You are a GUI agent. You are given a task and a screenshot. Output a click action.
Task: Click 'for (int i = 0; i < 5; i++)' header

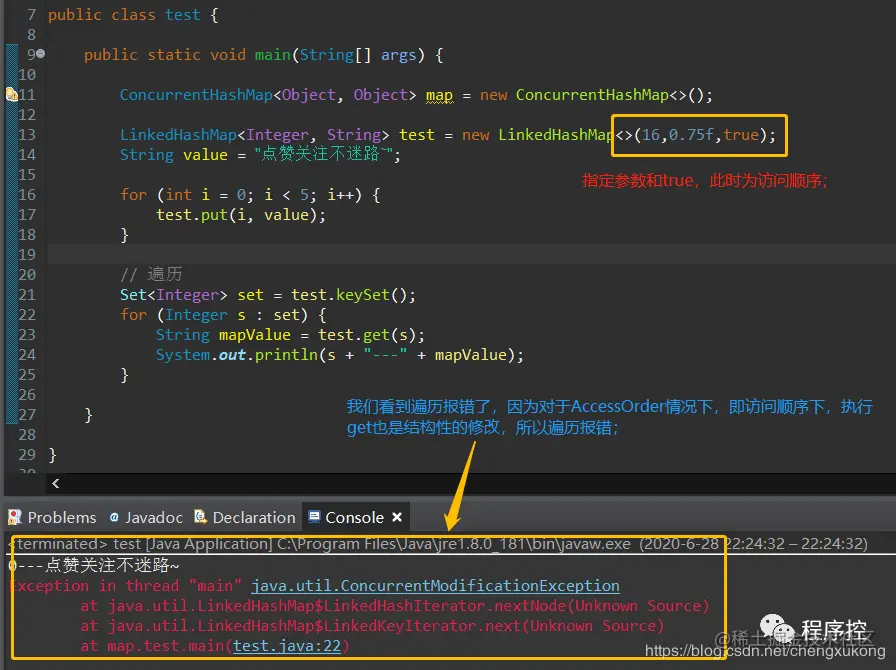point(250,195)
